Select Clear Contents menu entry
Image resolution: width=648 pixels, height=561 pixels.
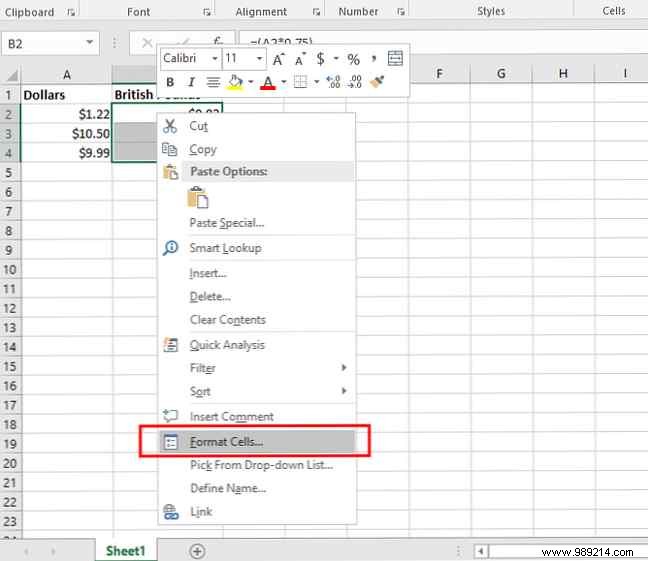coord(257,320)
